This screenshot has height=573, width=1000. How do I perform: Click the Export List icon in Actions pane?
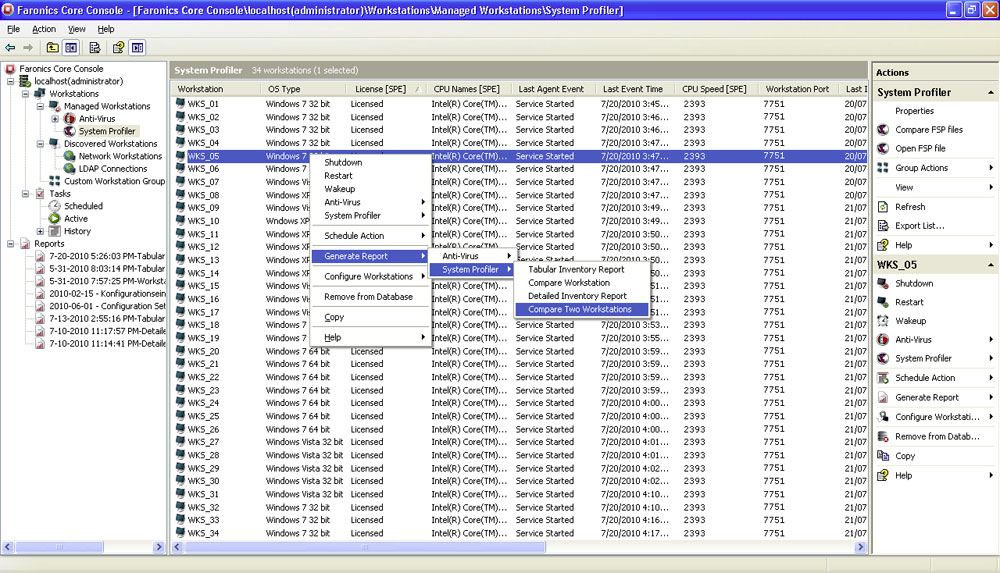pyautogui.click(x=883, y=225)
